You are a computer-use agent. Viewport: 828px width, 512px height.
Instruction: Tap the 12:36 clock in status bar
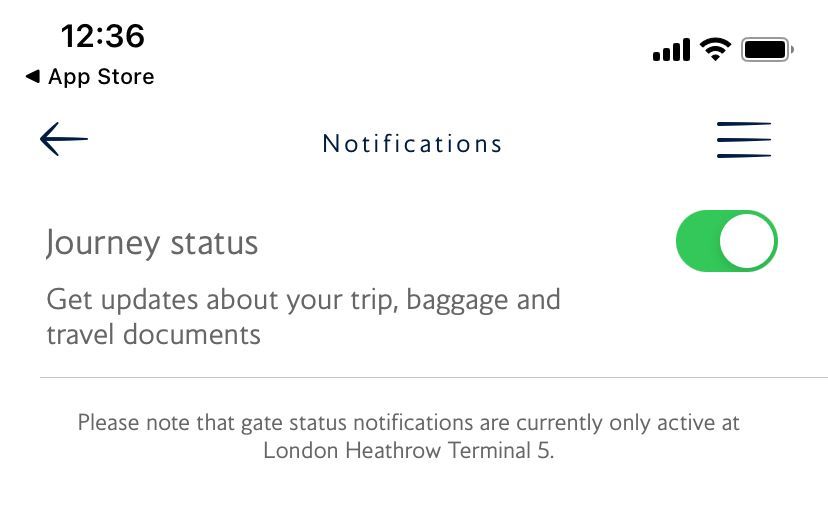click(x=102, y=36)
